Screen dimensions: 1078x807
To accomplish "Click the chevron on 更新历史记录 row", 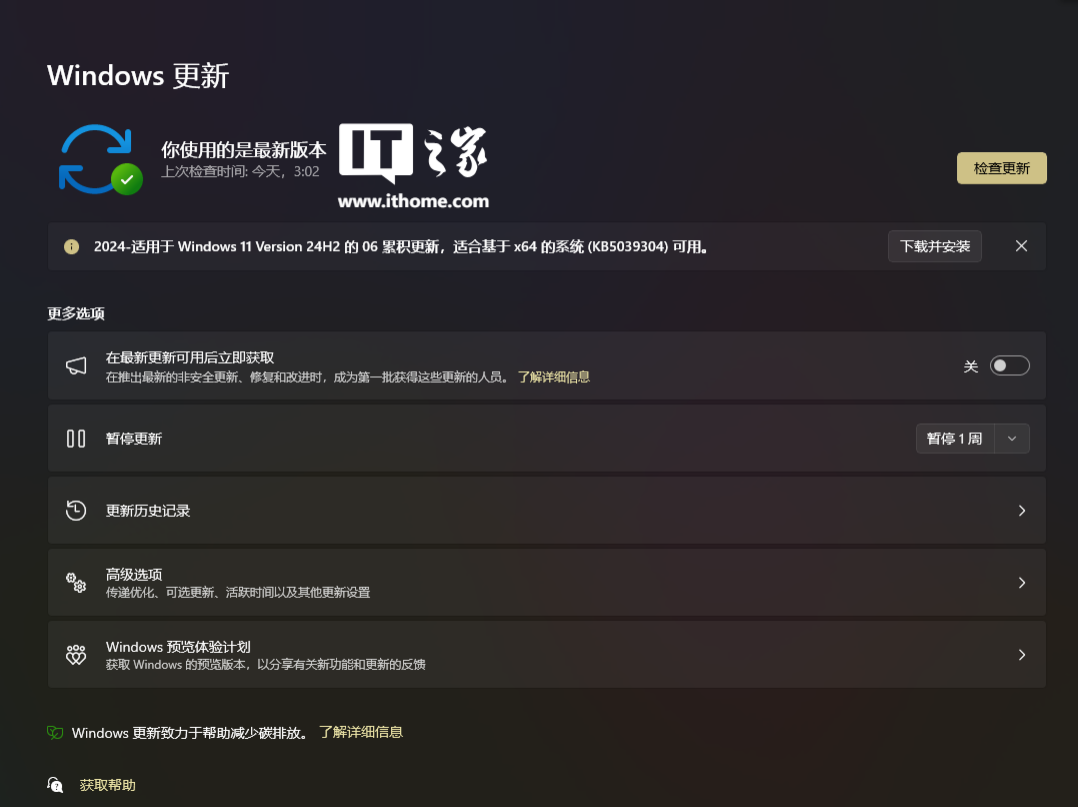I will 1022,510.
